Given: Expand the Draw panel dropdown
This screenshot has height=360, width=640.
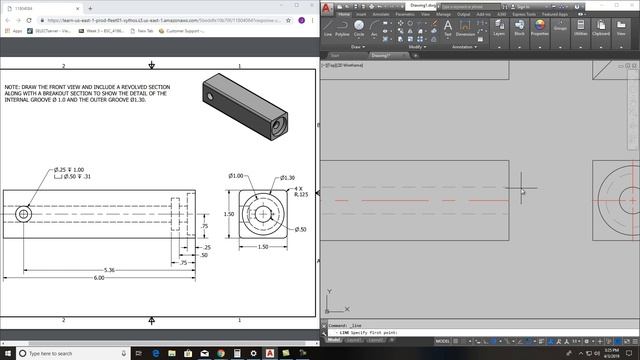Looking at the screenshot, I should [358, 47].
